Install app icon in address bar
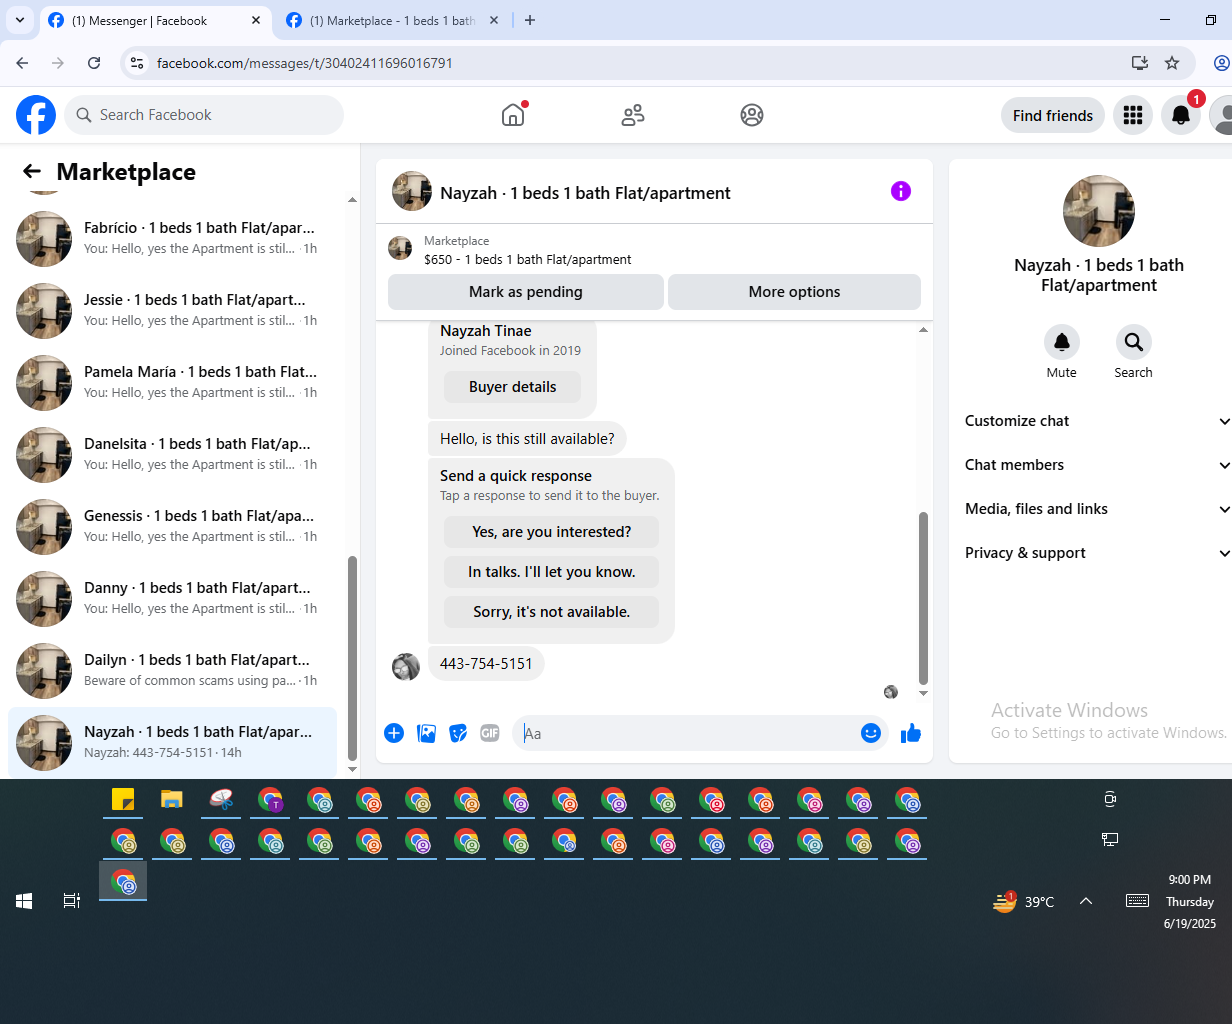This screenshot has width=1232, height=1024. pos(1140,63)
